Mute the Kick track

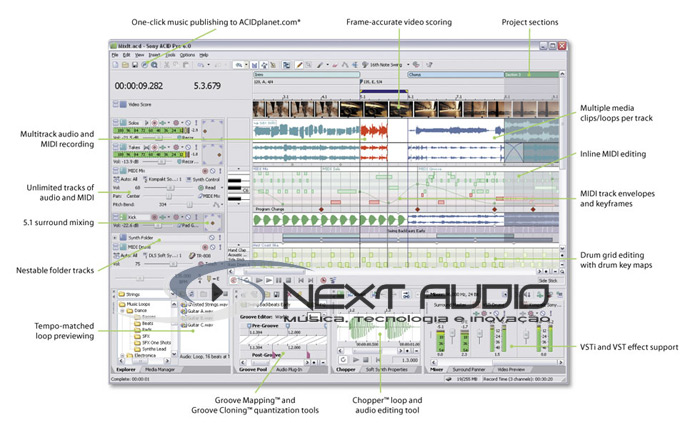point(188,217)
